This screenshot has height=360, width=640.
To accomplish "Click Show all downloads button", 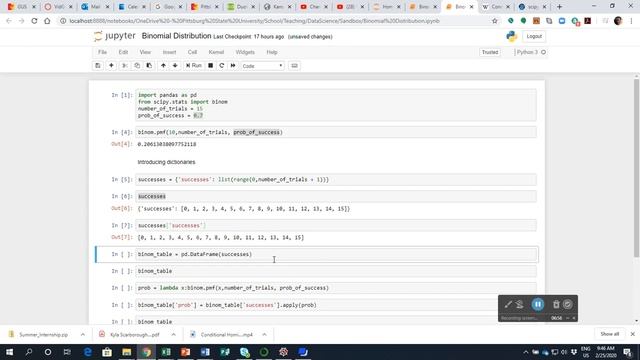I will [x=609, y=334].
